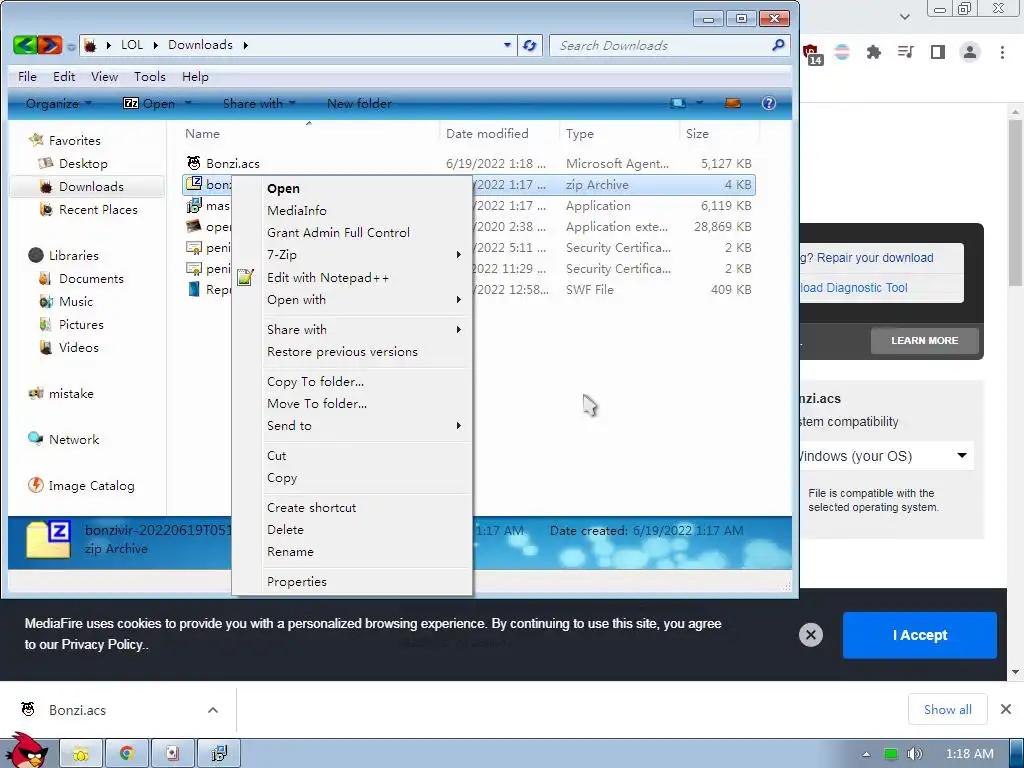The height and width of the screenshot is (768, 1024).
Task: Click the Chrome profile avatar icon
Action: 970,52
